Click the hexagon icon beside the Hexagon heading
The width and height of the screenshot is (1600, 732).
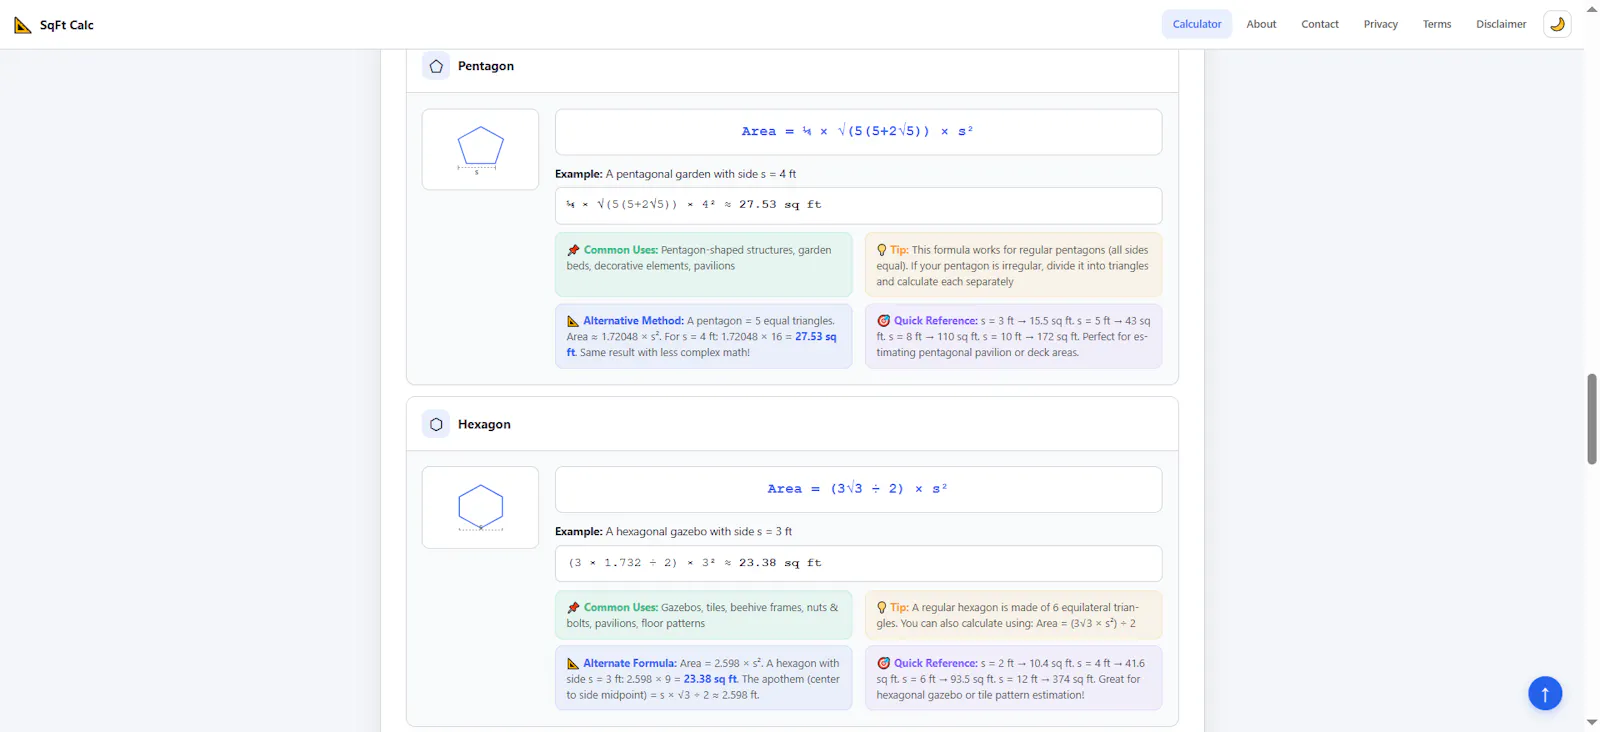[436, 424]
